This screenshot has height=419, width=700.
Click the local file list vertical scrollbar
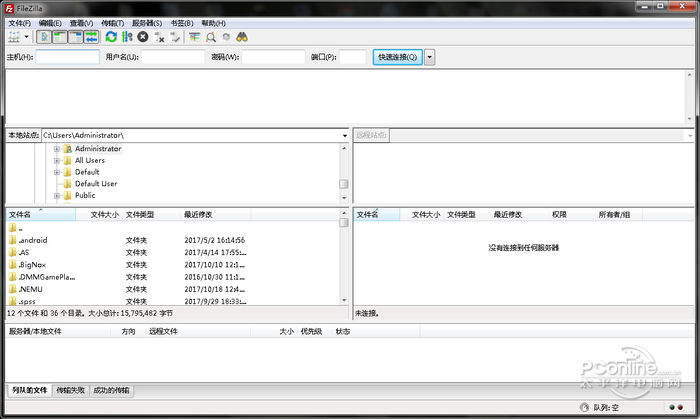[x=344, y=260]
